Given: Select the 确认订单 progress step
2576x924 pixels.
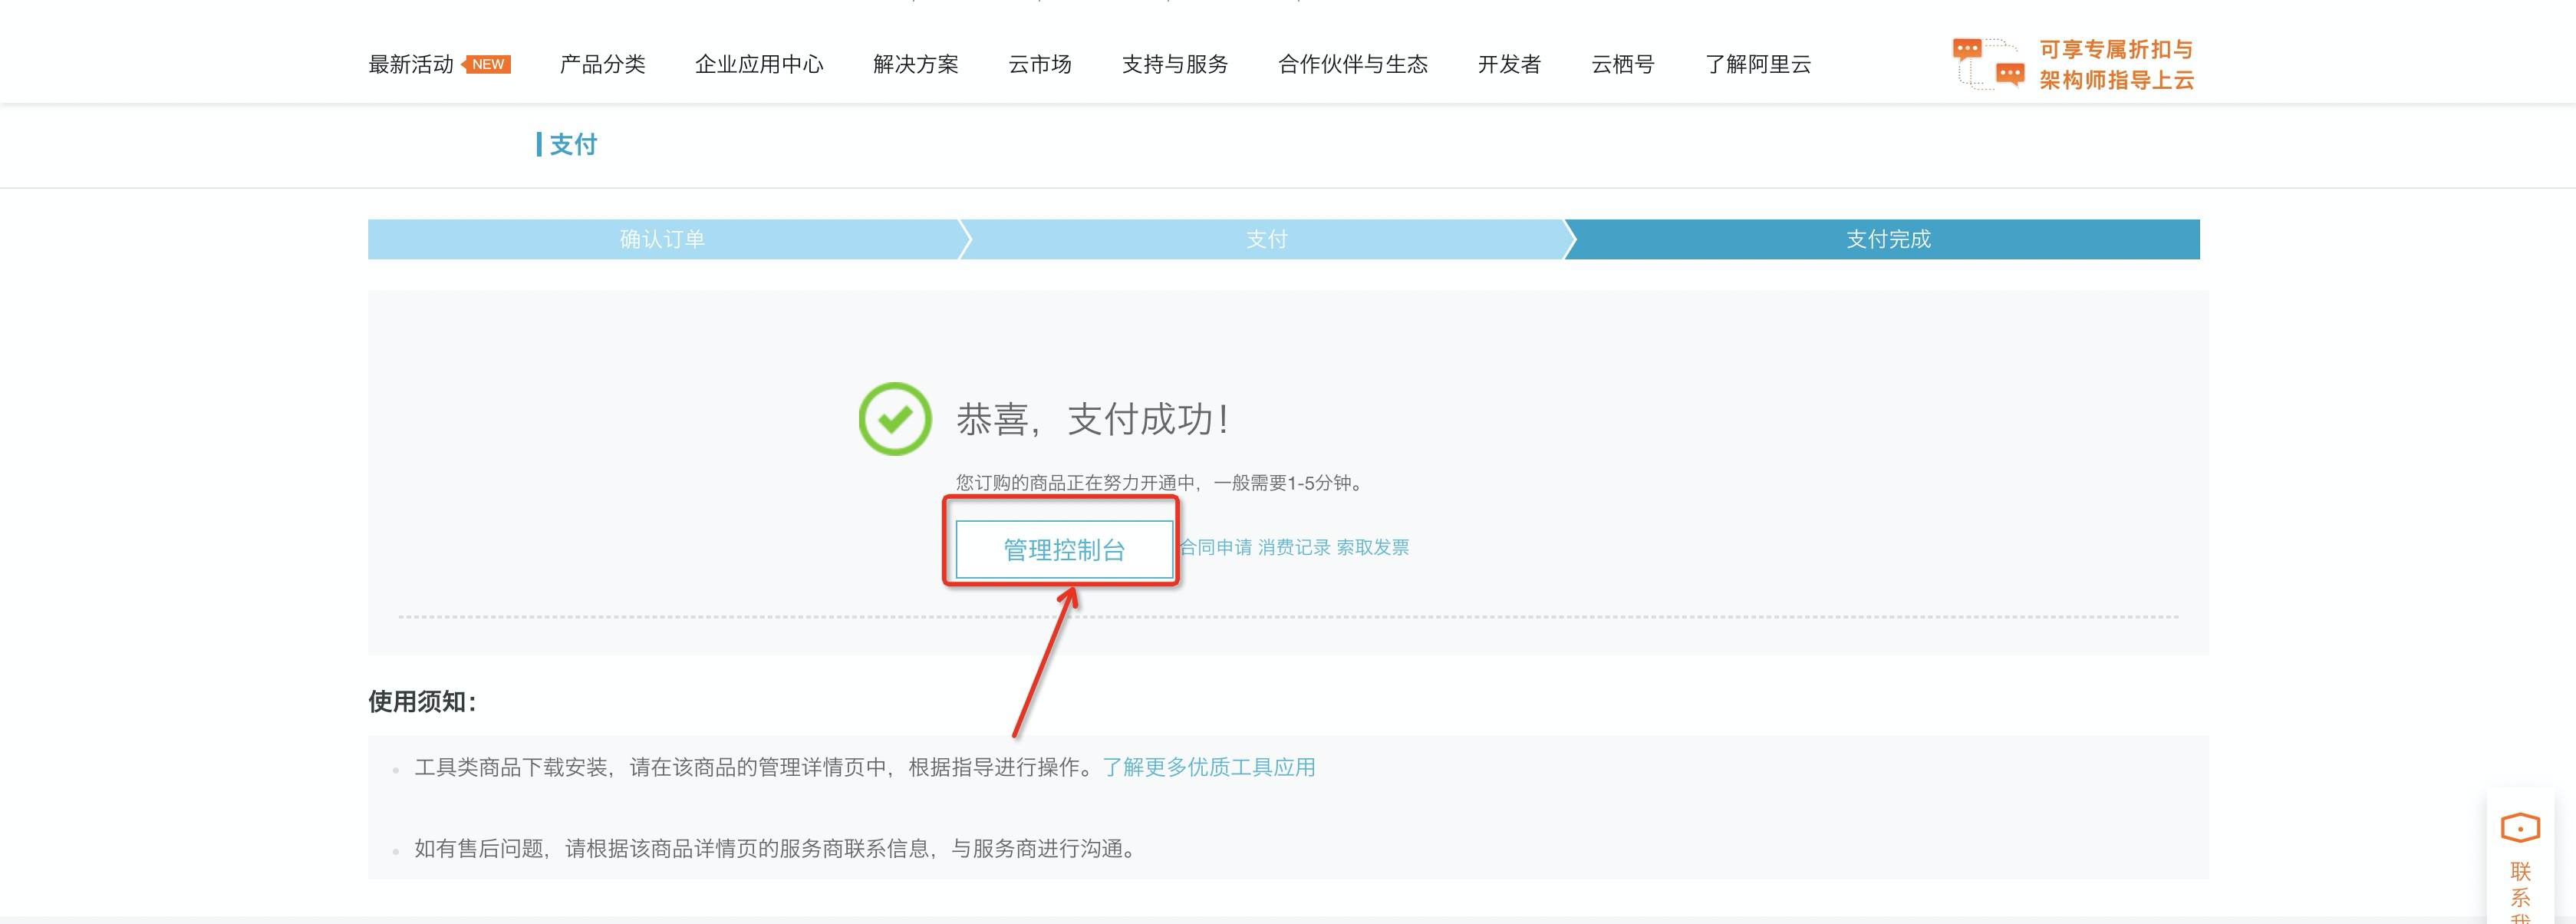Looking at the screenshot, I should point(663,240).
